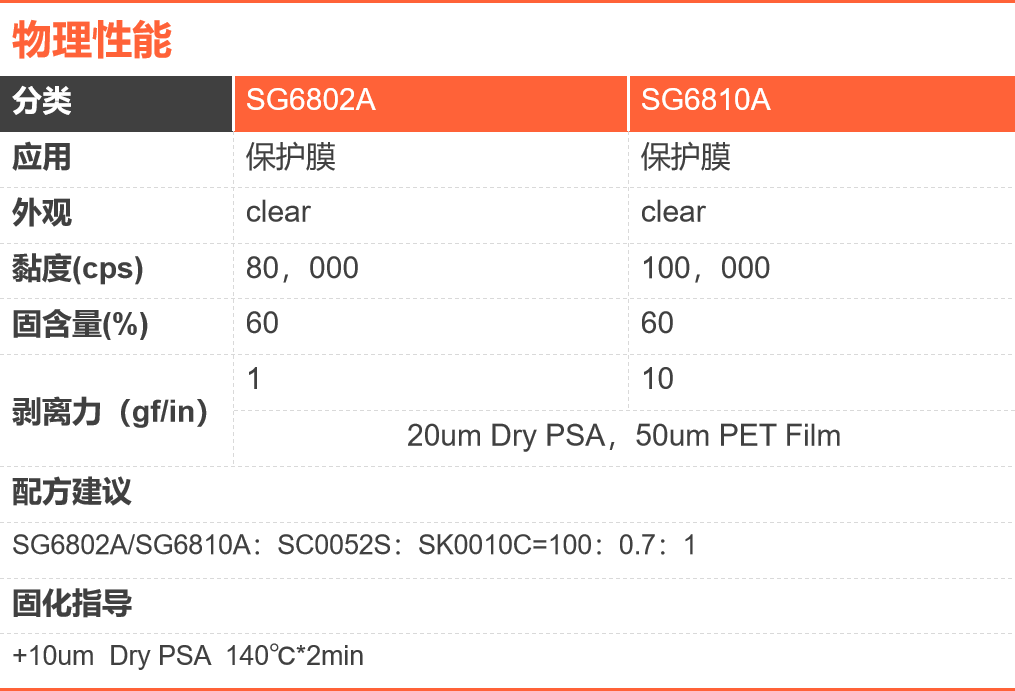This screenshot has width=1015, height=691.
Task: Select the 剥离力 (gf/in) row label
Action: [110, 411]
